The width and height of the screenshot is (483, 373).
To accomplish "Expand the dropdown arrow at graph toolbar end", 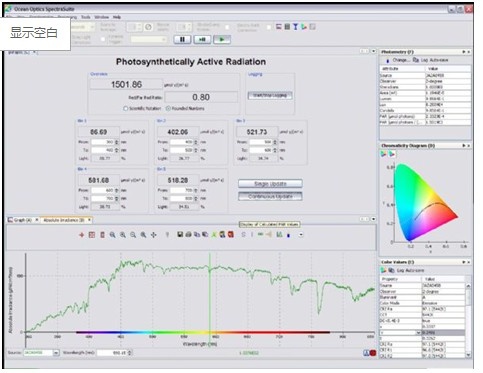I will (x=301, y=235).
